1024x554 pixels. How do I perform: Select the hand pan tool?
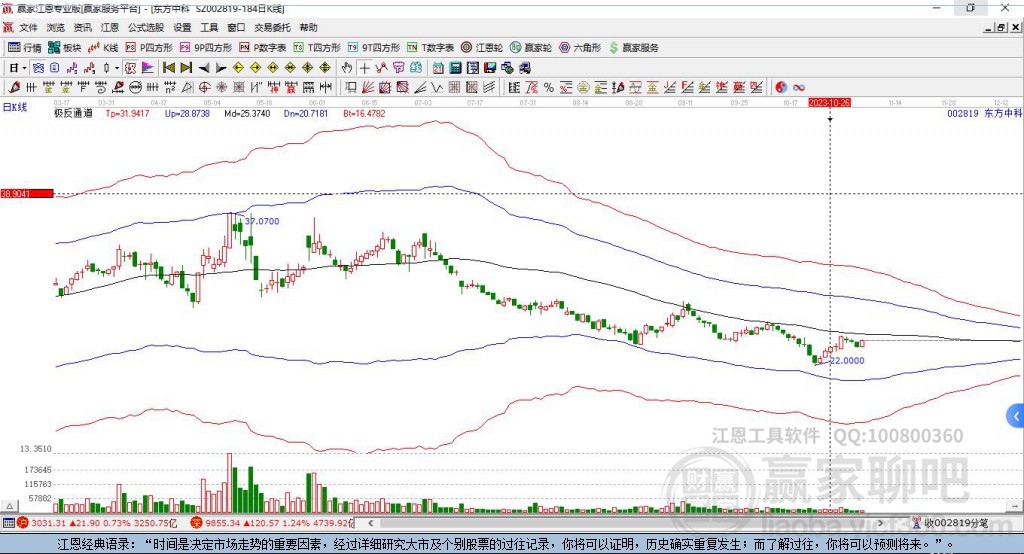(346, 68)
